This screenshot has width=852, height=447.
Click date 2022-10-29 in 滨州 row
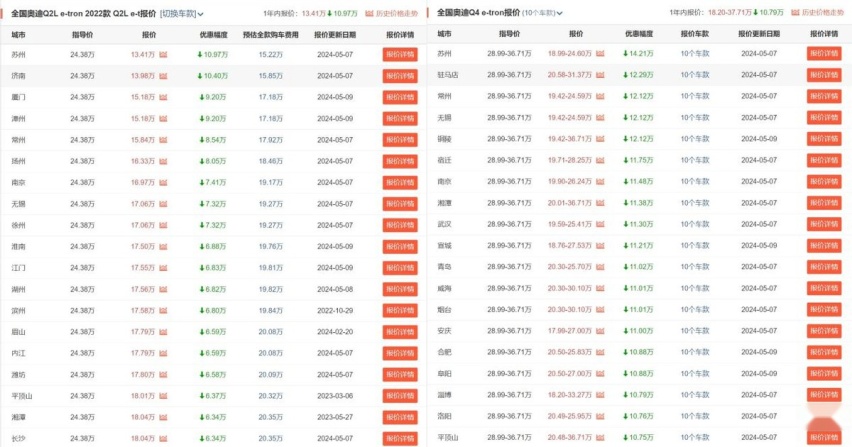coord(335,311)
